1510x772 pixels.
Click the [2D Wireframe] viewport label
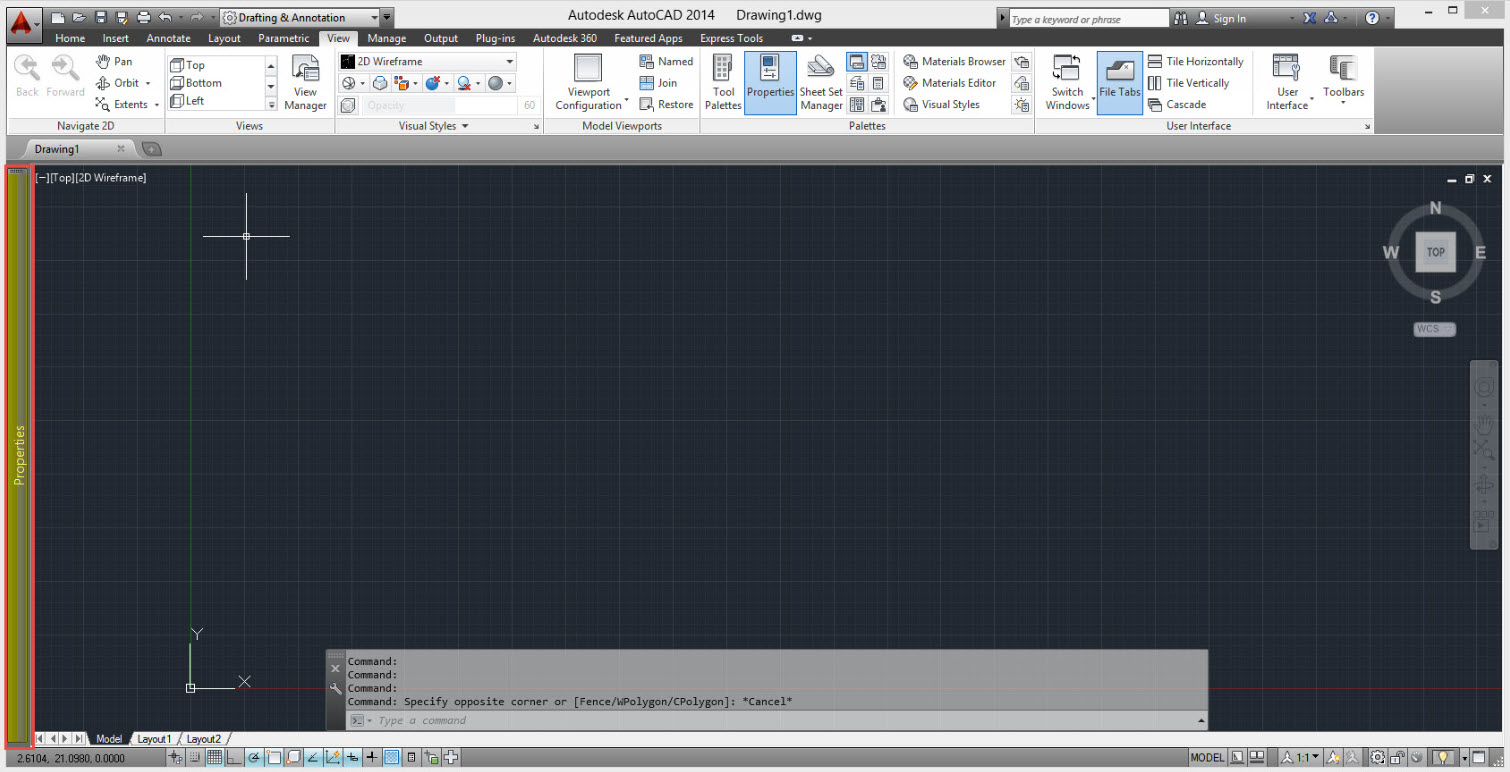coord(111,178)
